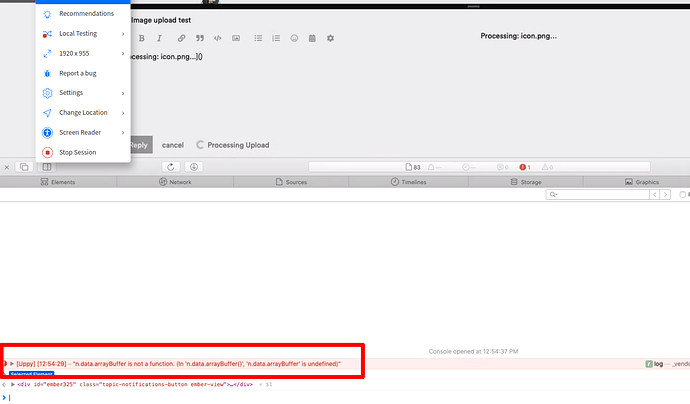690x404 pixels.
Task: Click the download web archive button
Action: 194,167
